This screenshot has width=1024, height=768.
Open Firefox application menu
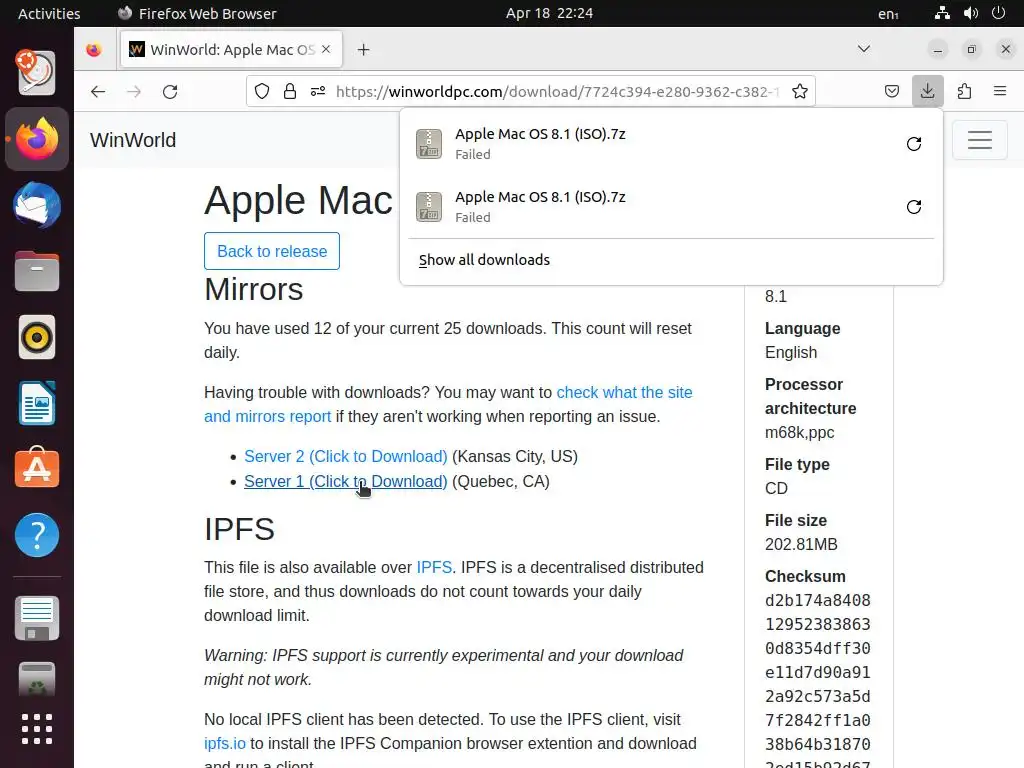click(1000, 91)
